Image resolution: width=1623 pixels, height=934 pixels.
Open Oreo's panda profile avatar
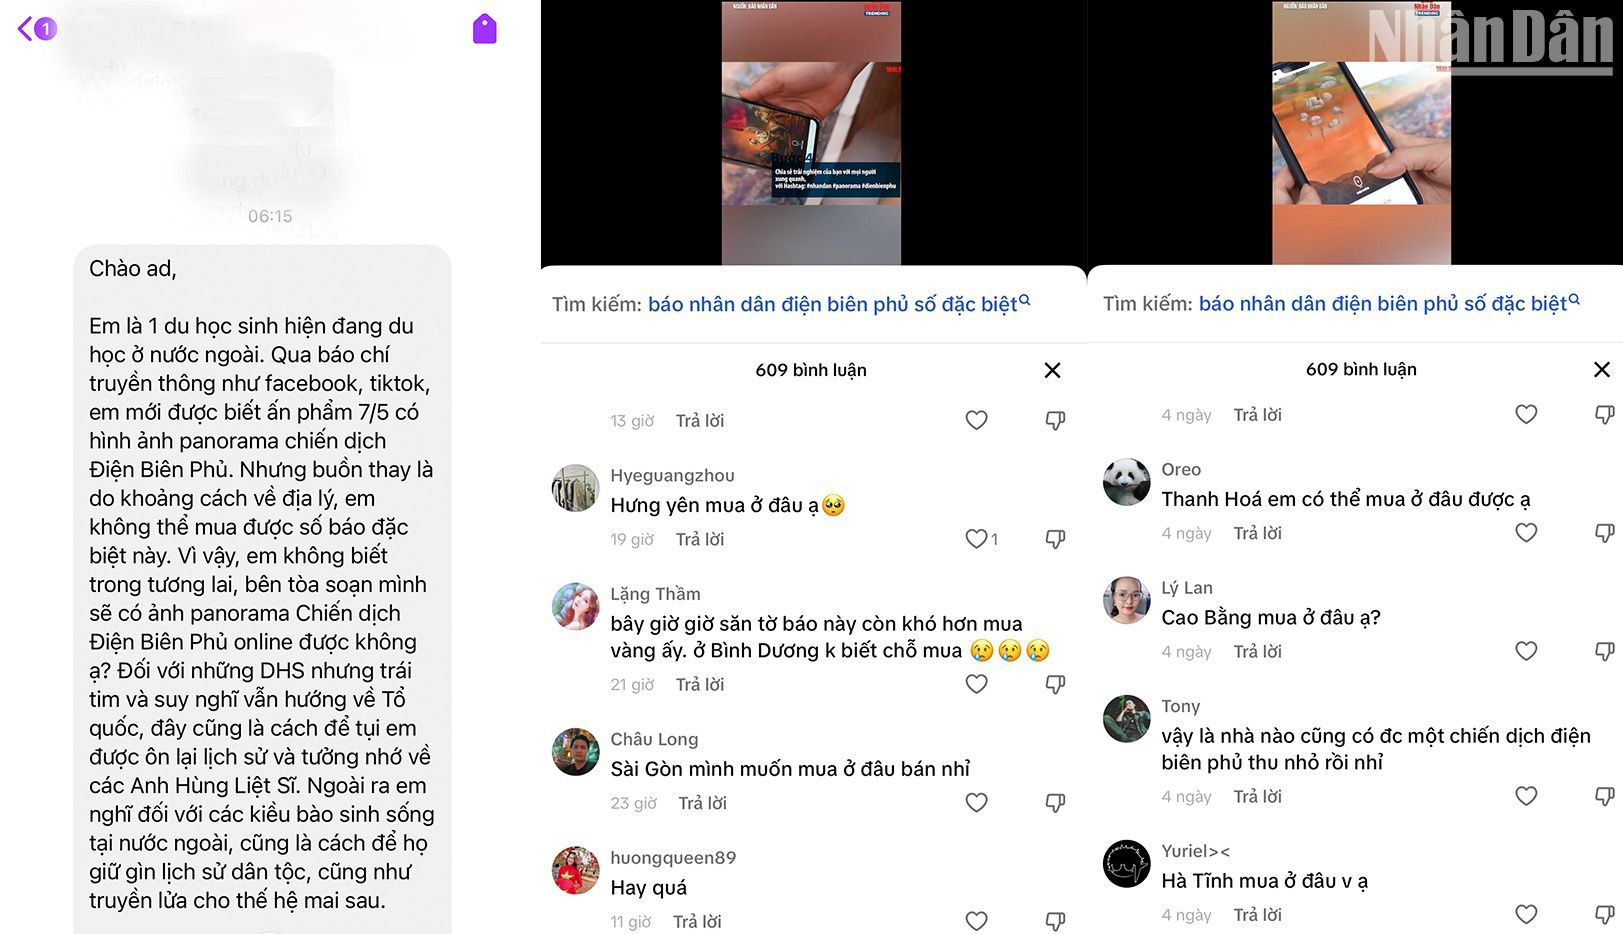pyautogui.click(x=1127, y=482)
